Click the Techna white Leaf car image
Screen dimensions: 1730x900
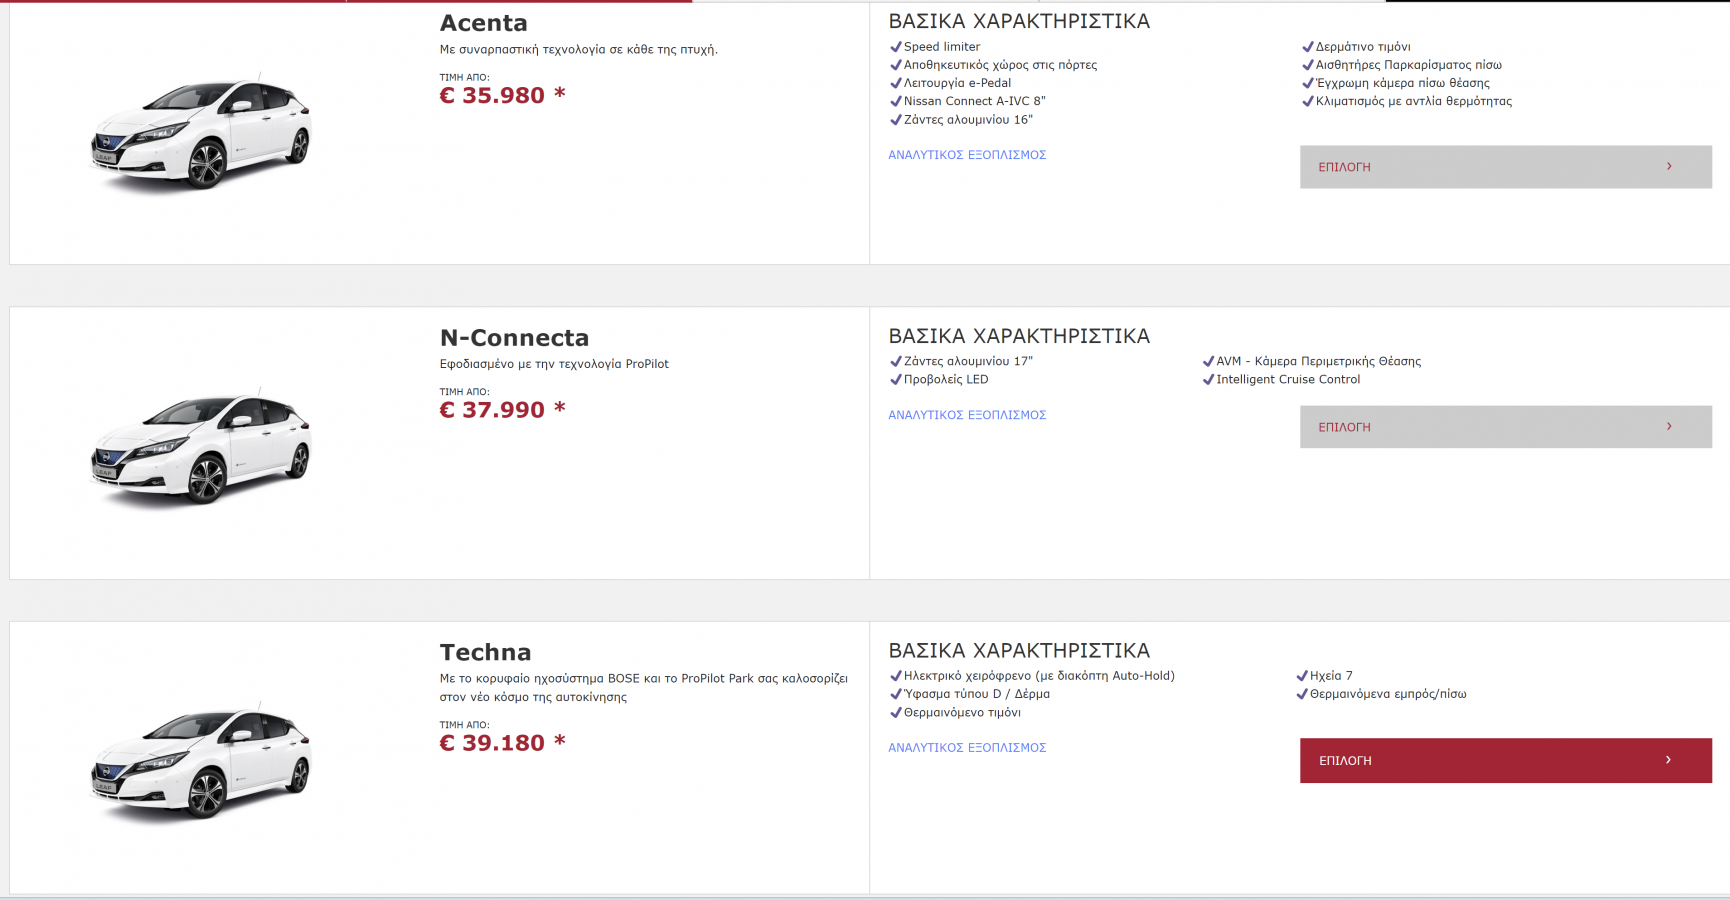201,765
